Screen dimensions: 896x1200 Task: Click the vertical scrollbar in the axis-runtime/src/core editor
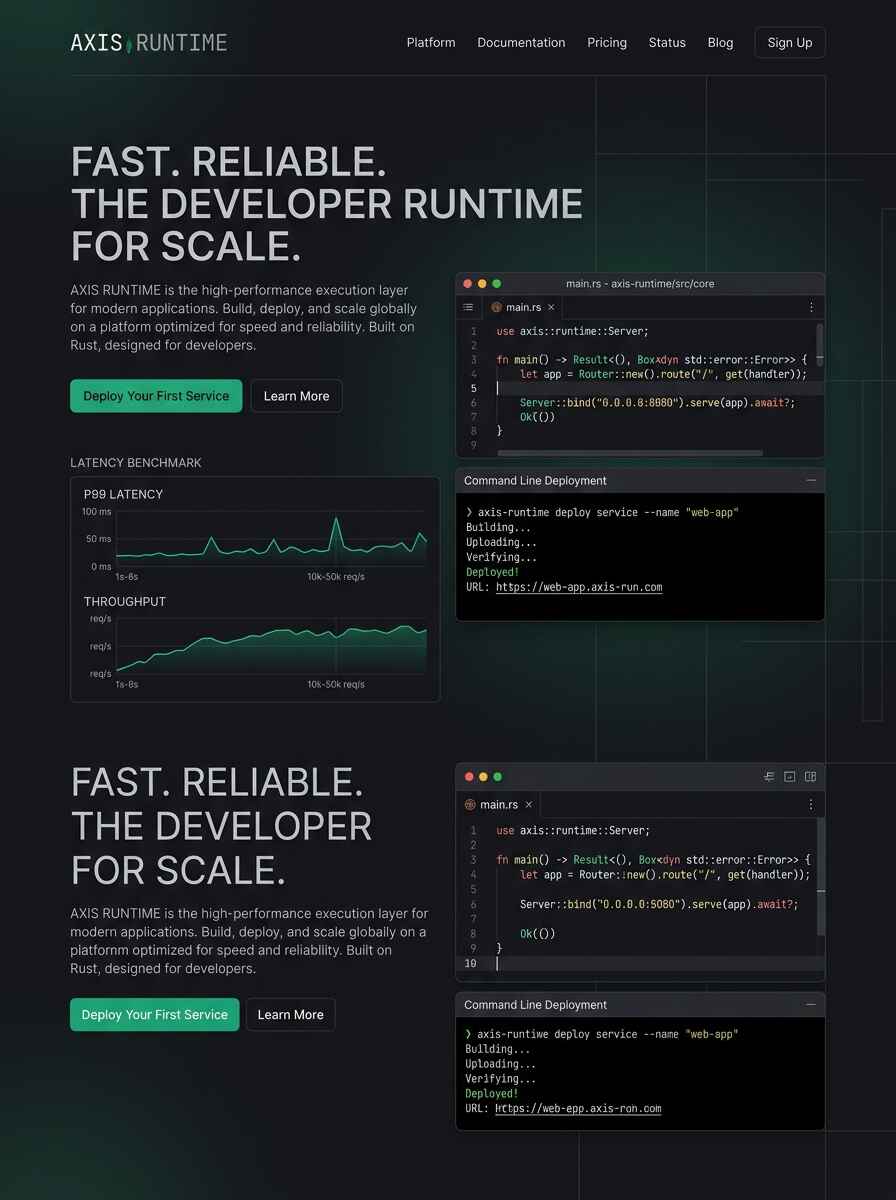click(x=820, y=343)
